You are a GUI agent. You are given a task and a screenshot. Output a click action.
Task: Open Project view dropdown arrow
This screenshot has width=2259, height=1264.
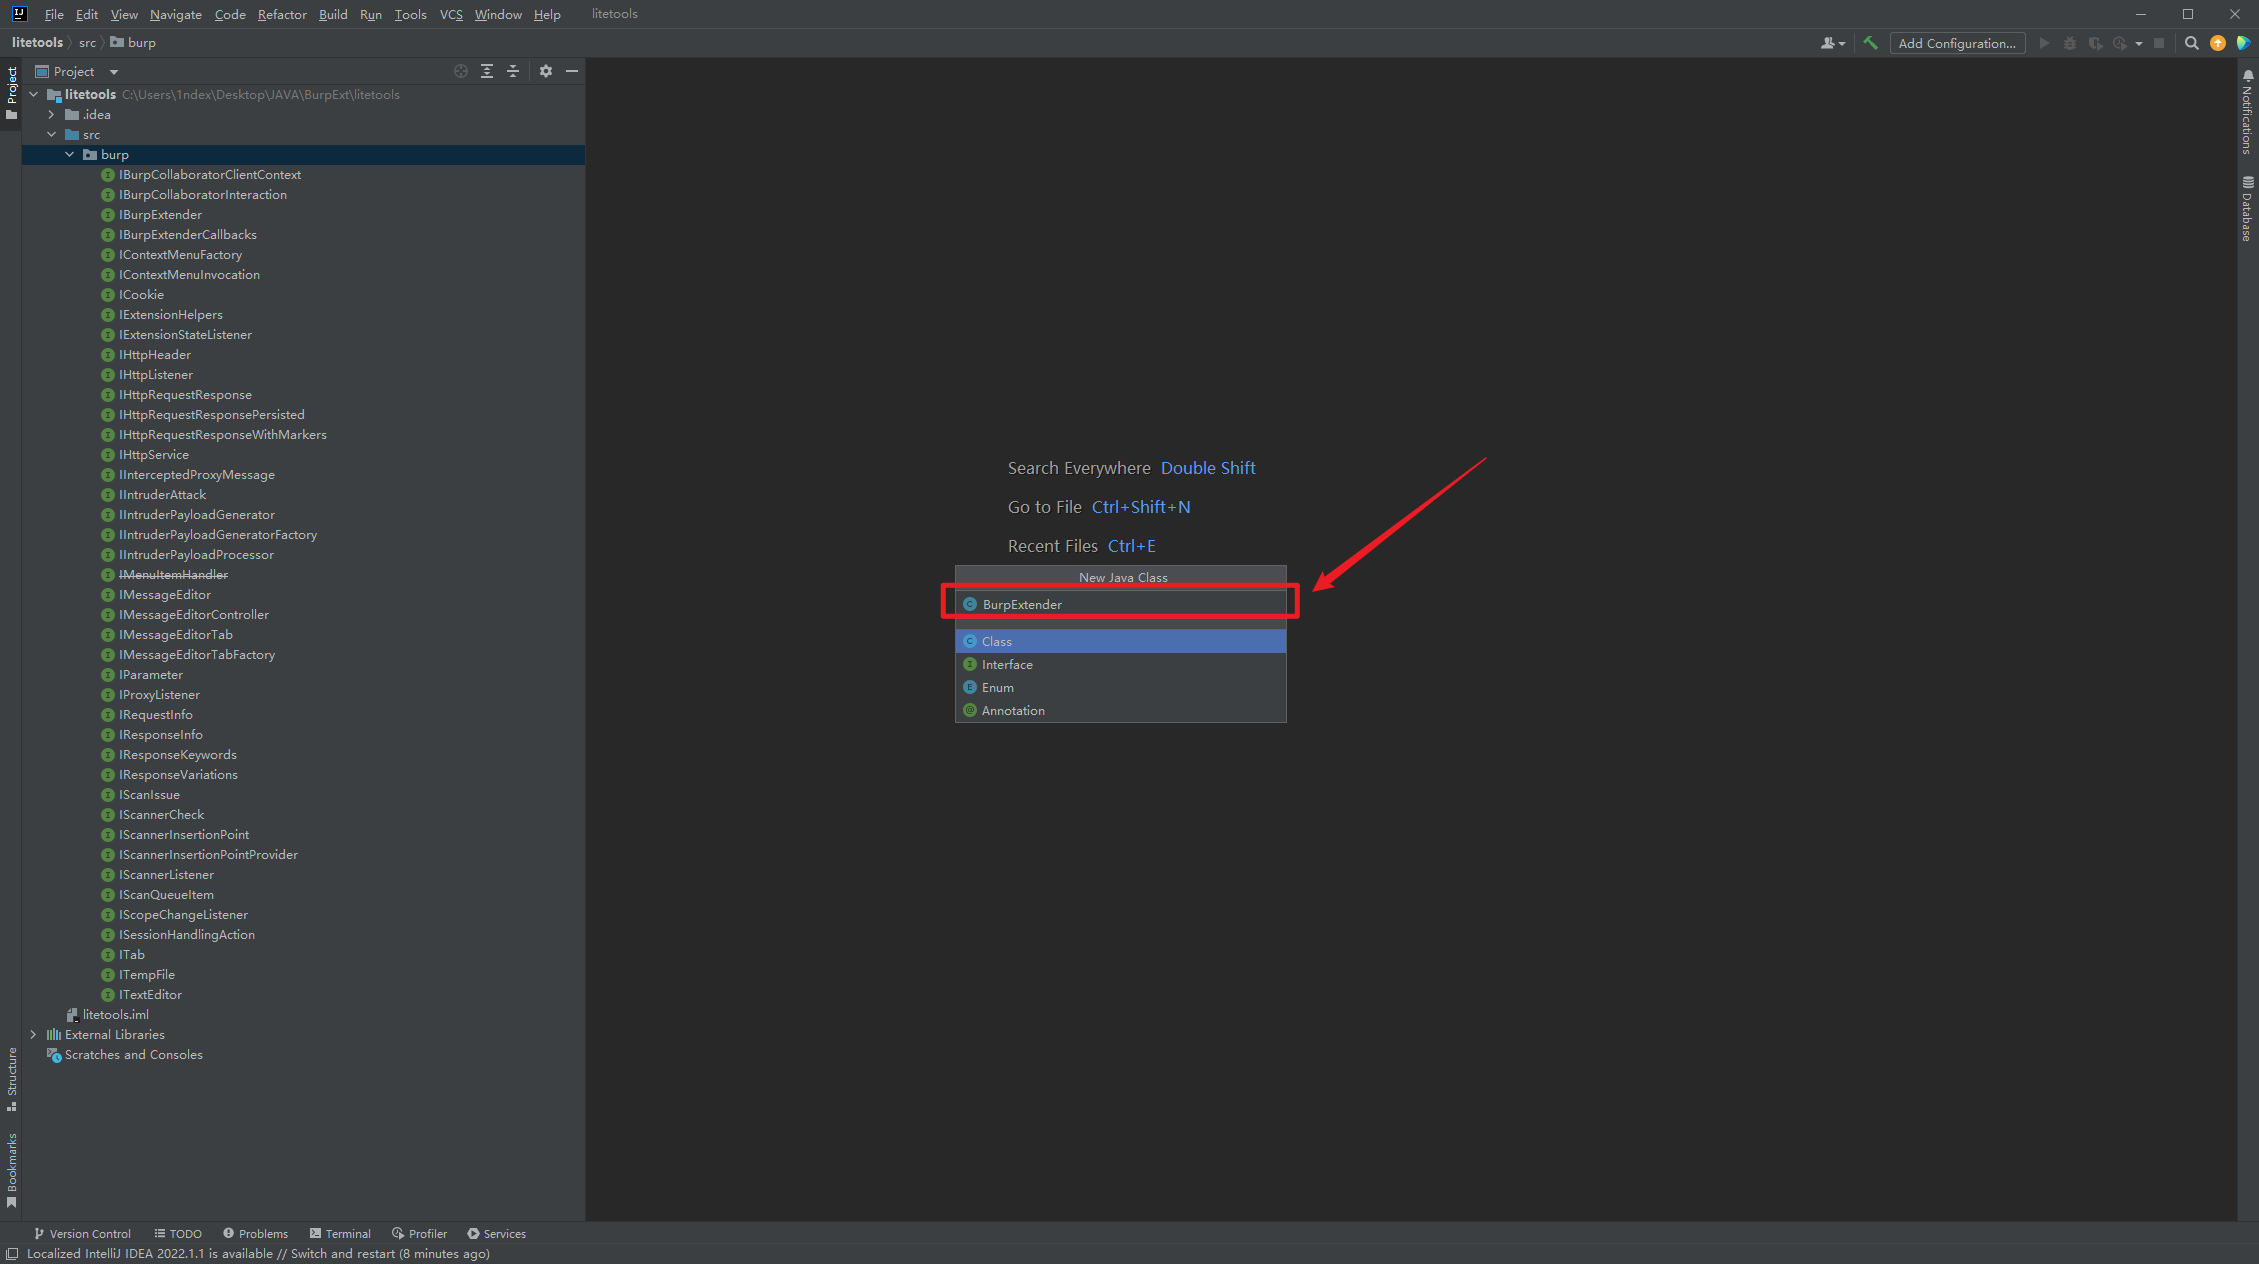pos(113,72)
